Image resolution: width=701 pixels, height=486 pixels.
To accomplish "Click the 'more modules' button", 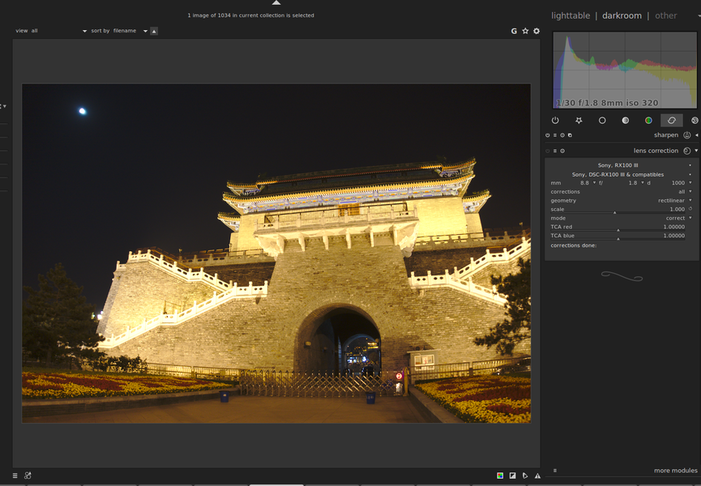I will click(x=675, y=470).
